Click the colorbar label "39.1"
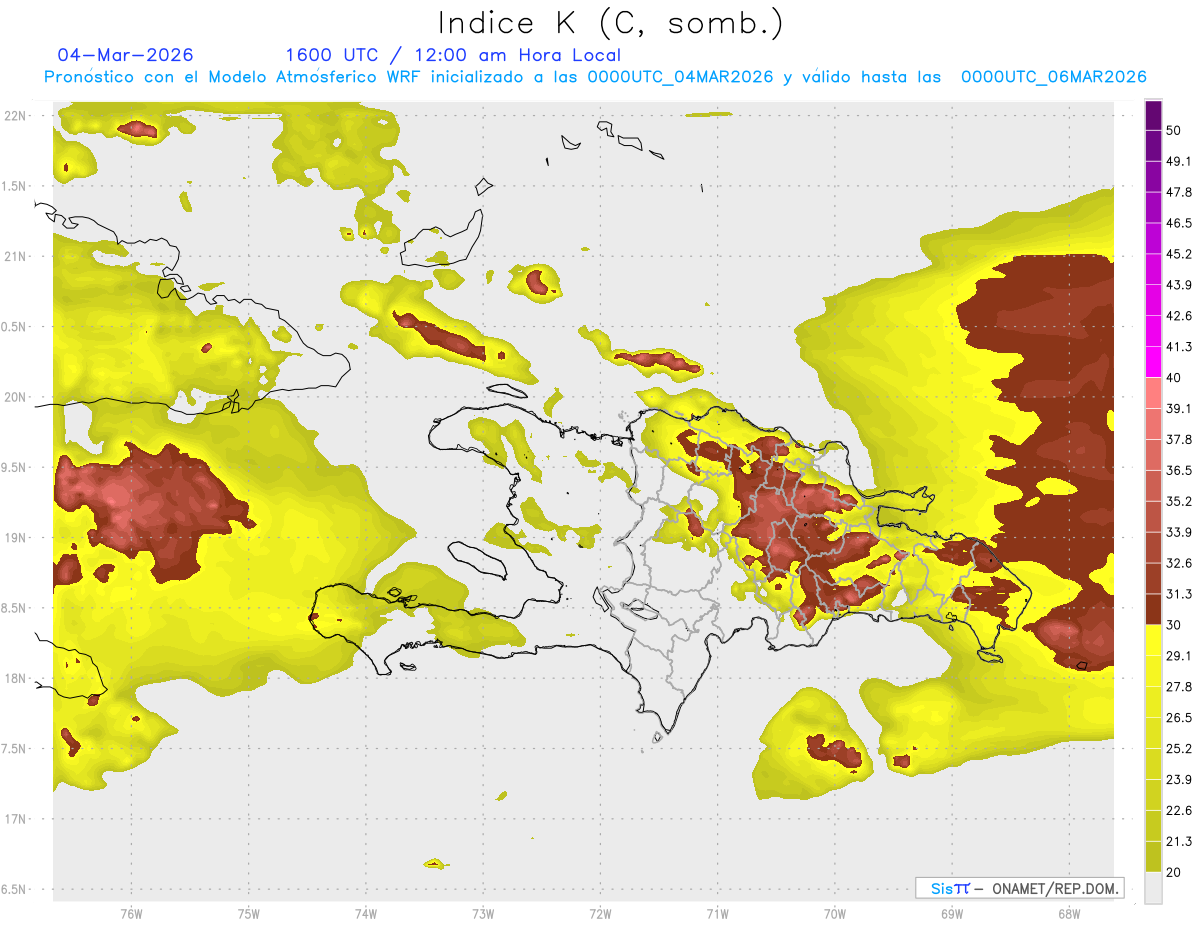The height and width of the screenshot is (927, 1200). click(x=1179, y=409)
